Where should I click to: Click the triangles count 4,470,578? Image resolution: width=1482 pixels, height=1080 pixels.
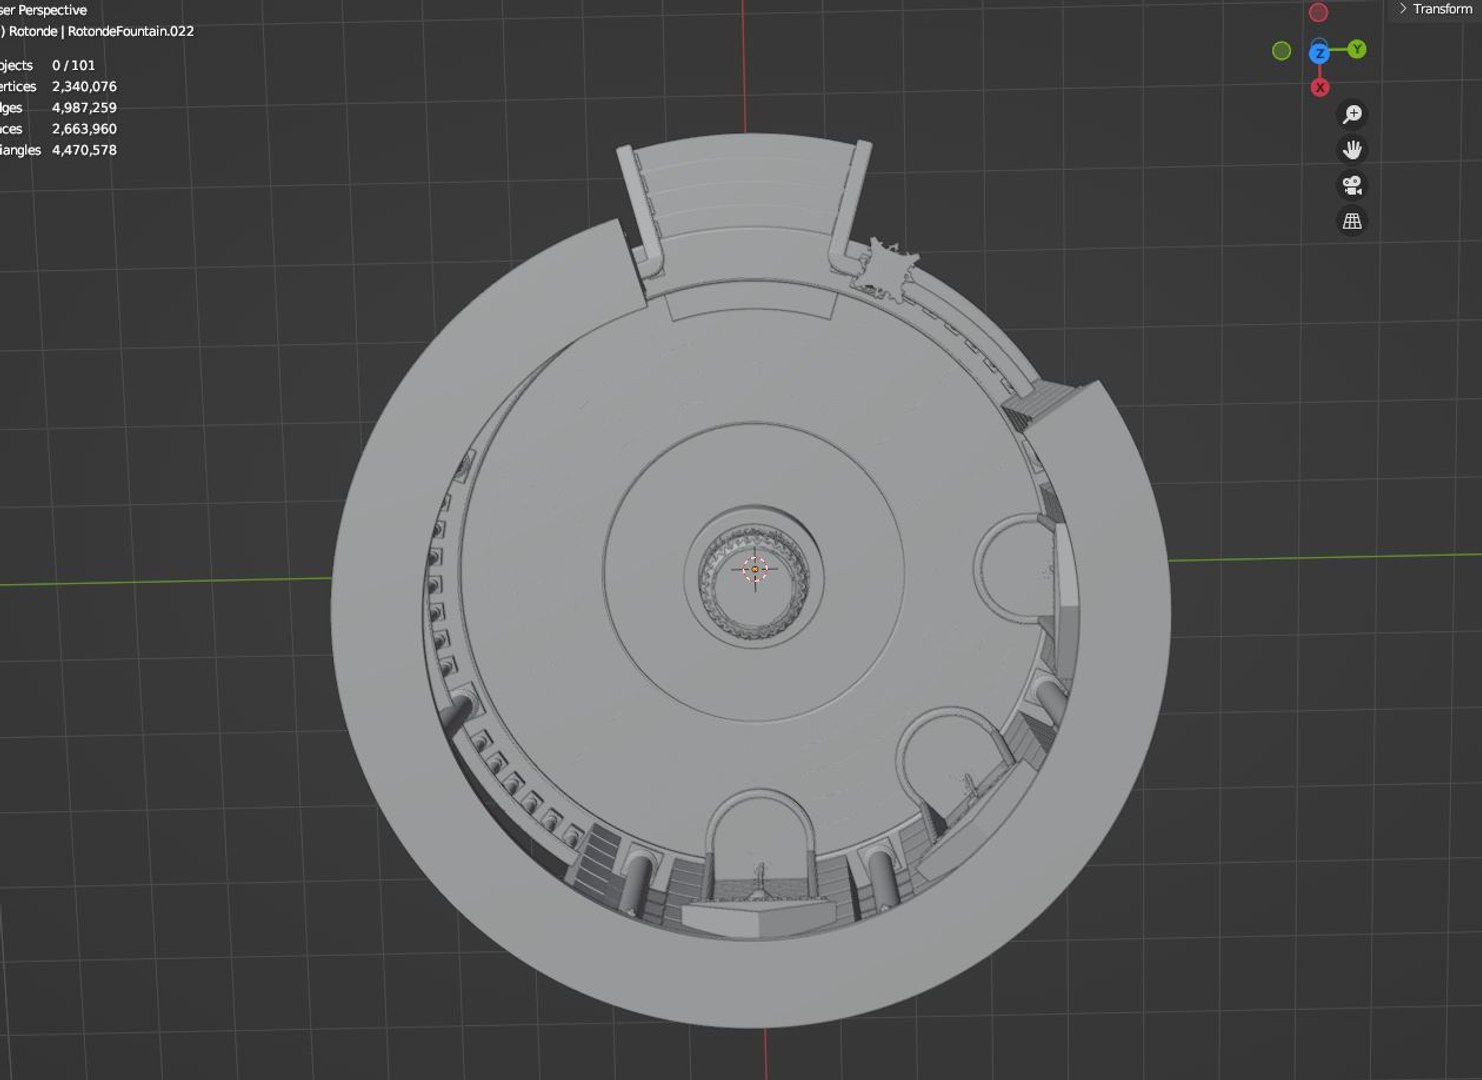pos(84,150)
